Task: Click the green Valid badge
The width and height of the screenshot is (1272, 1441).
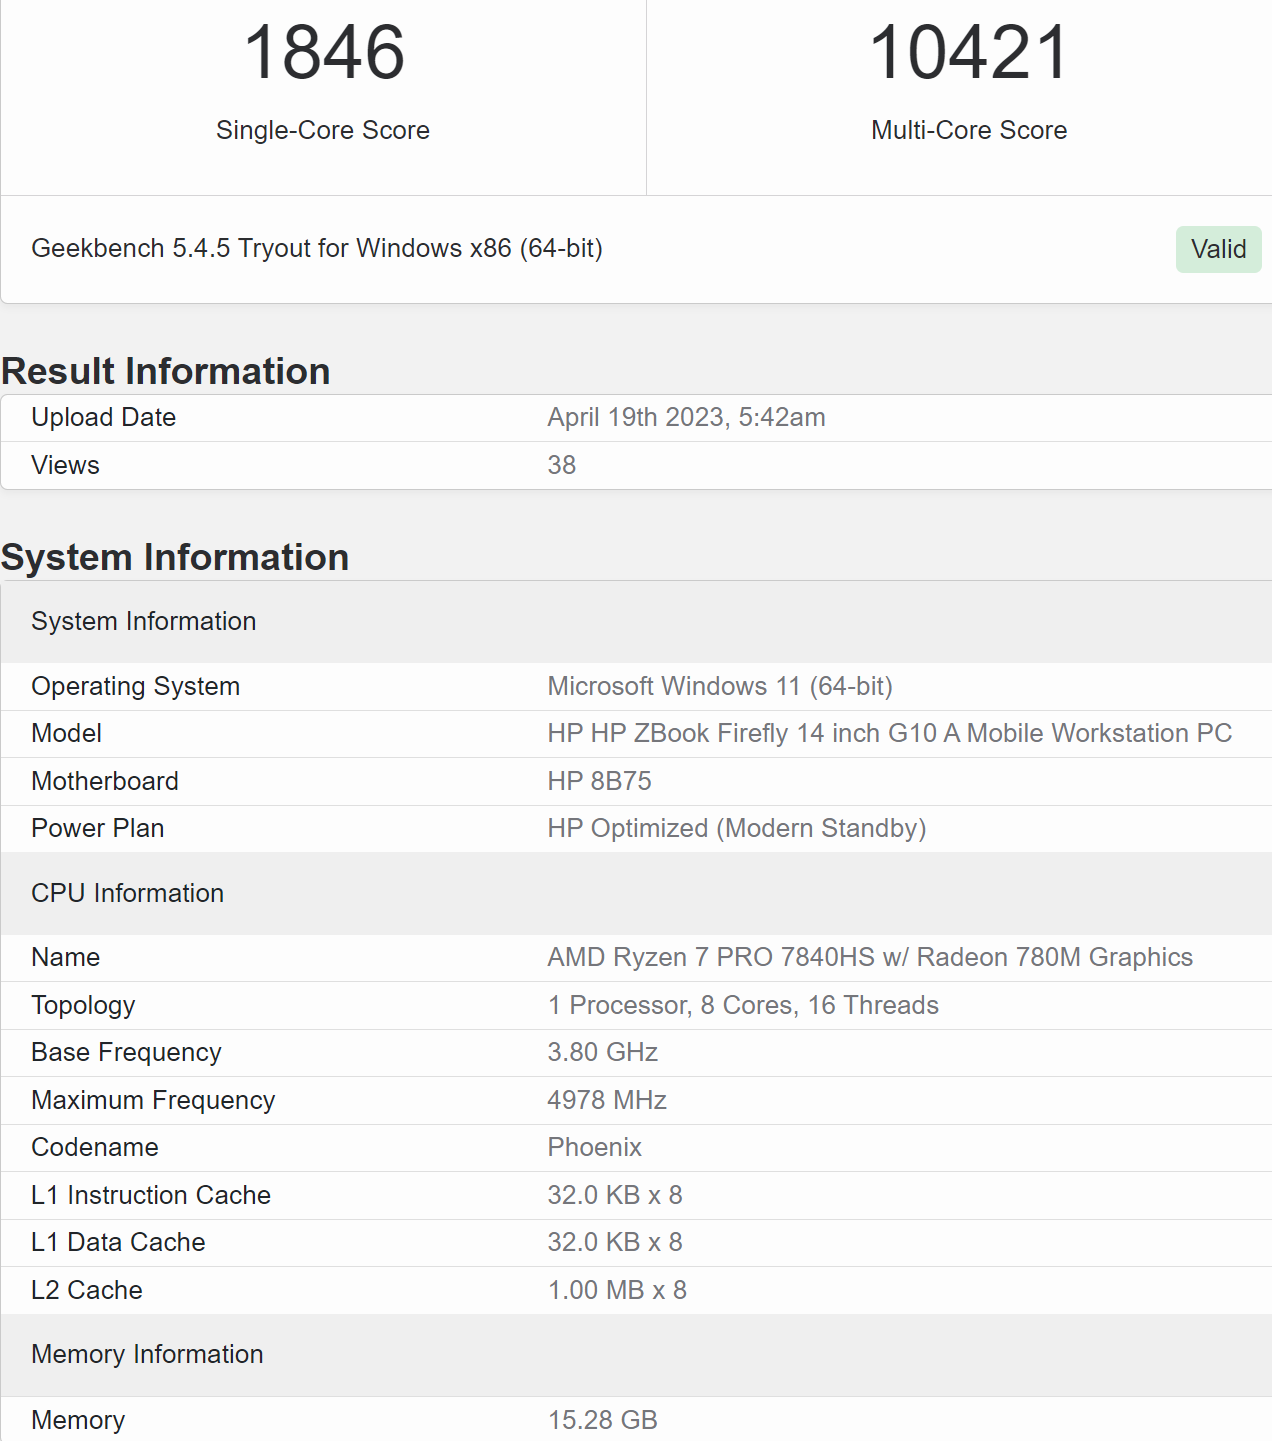Action: tap(1217, 249)
